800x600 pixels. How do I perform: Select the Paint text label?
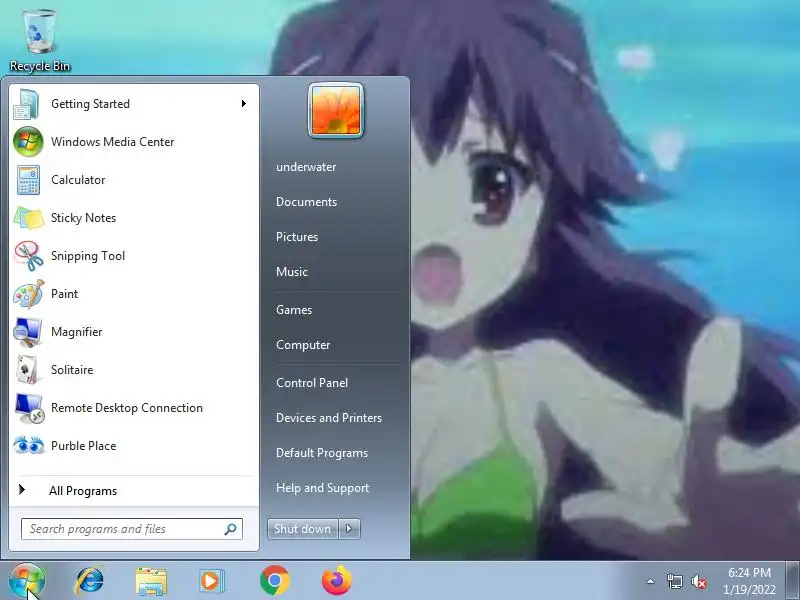click(x=64, y=294)
